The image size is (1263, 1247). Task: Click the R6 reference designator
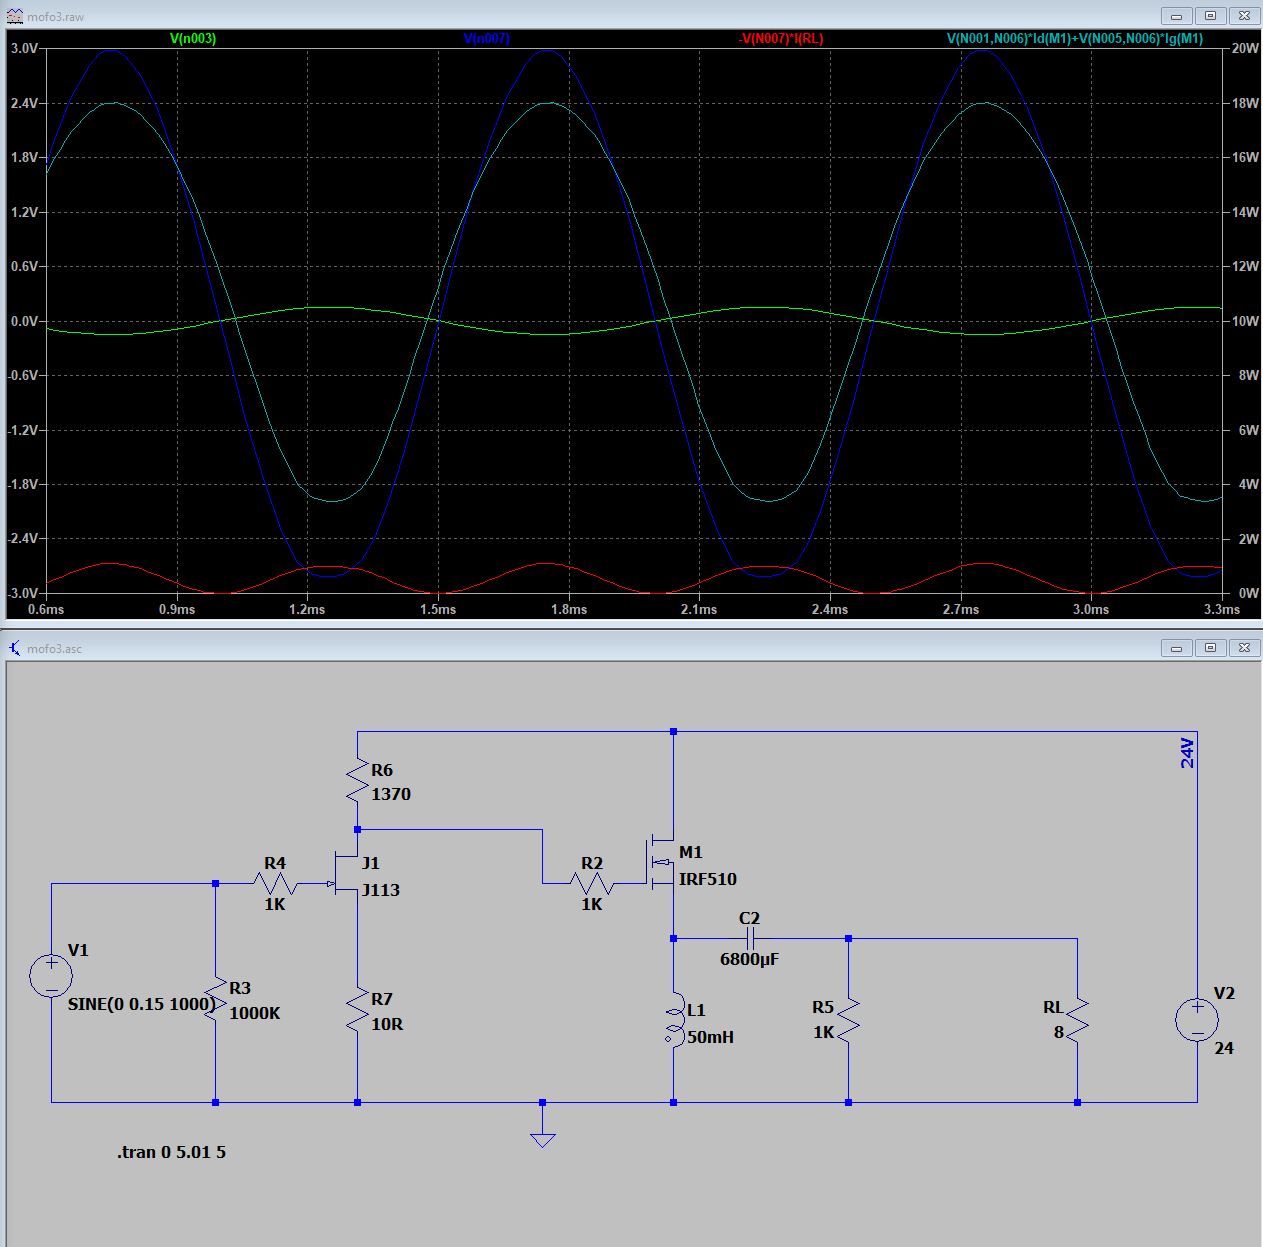(382, 770)
